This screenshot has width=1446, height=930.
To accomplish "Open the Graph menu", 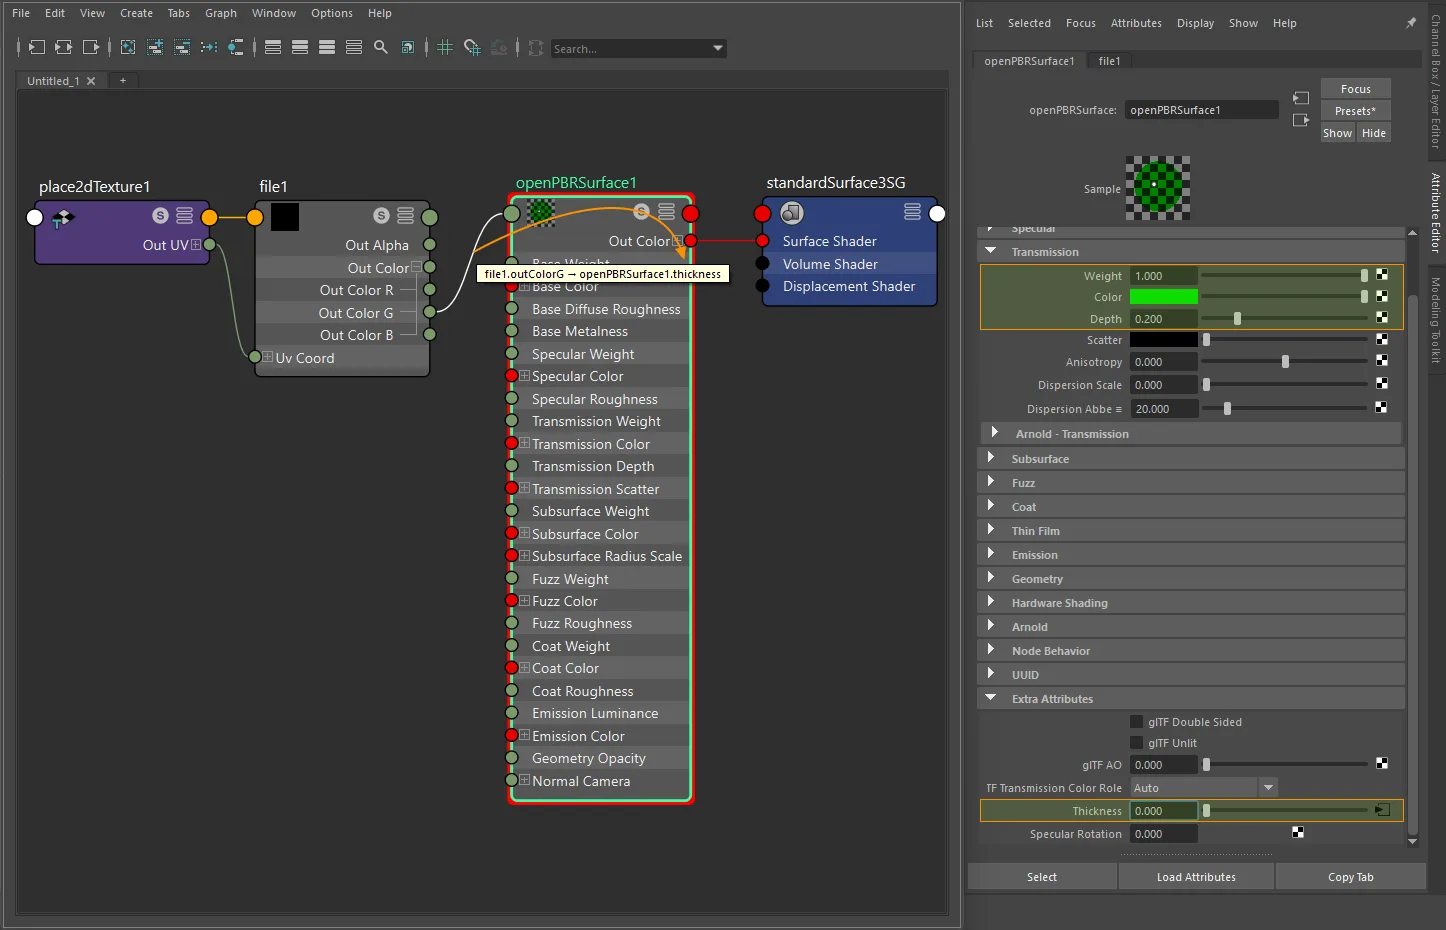I will (221, 13).
